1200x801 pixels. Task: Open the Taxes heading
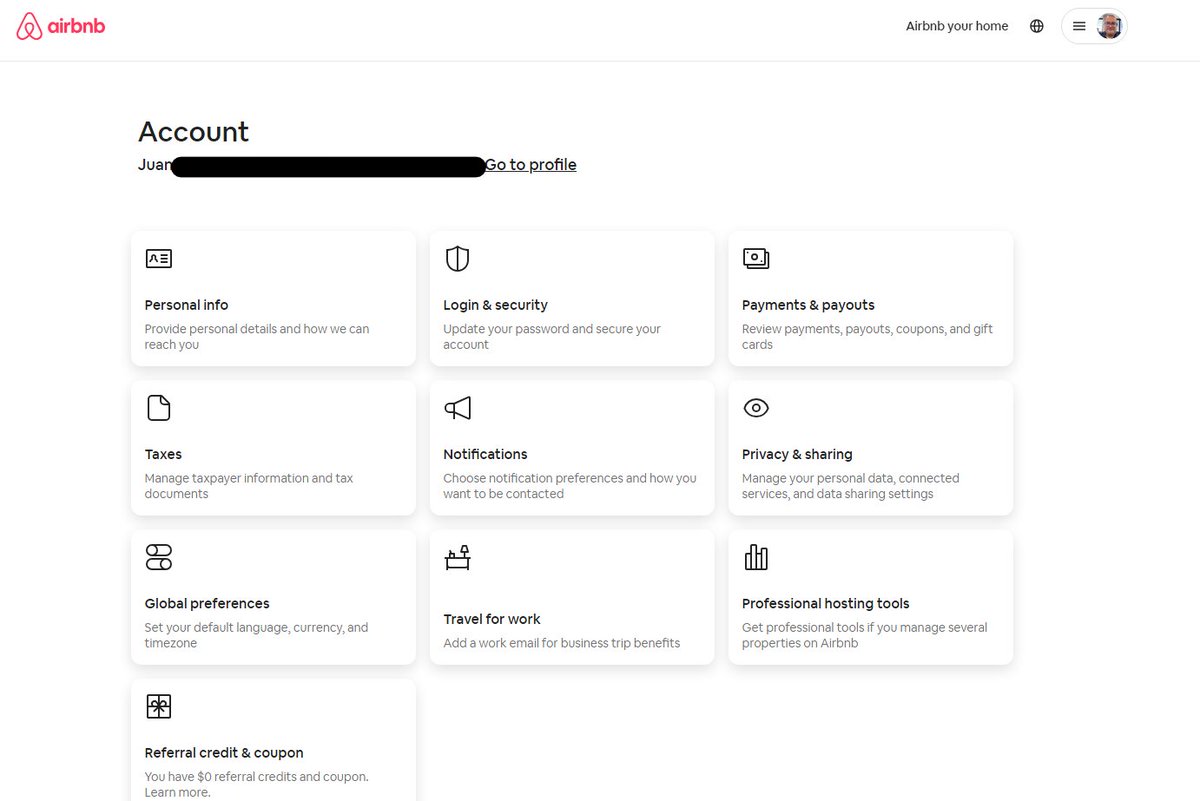click(x=164, y=454)
